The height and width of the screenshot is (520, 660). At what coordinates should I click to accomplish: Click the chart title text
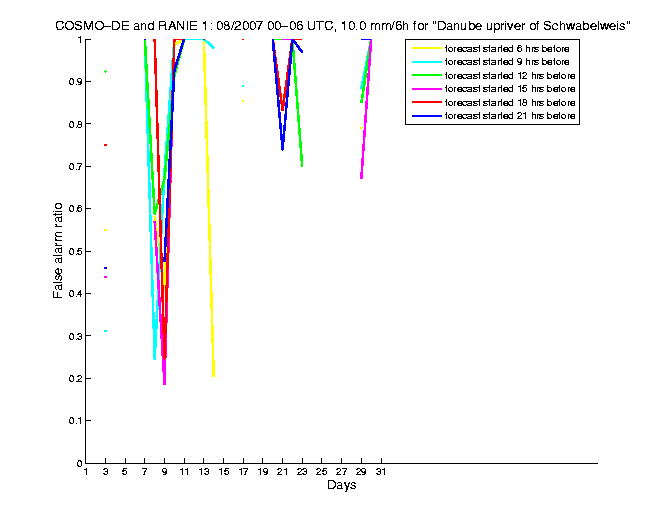pos(343,26)
